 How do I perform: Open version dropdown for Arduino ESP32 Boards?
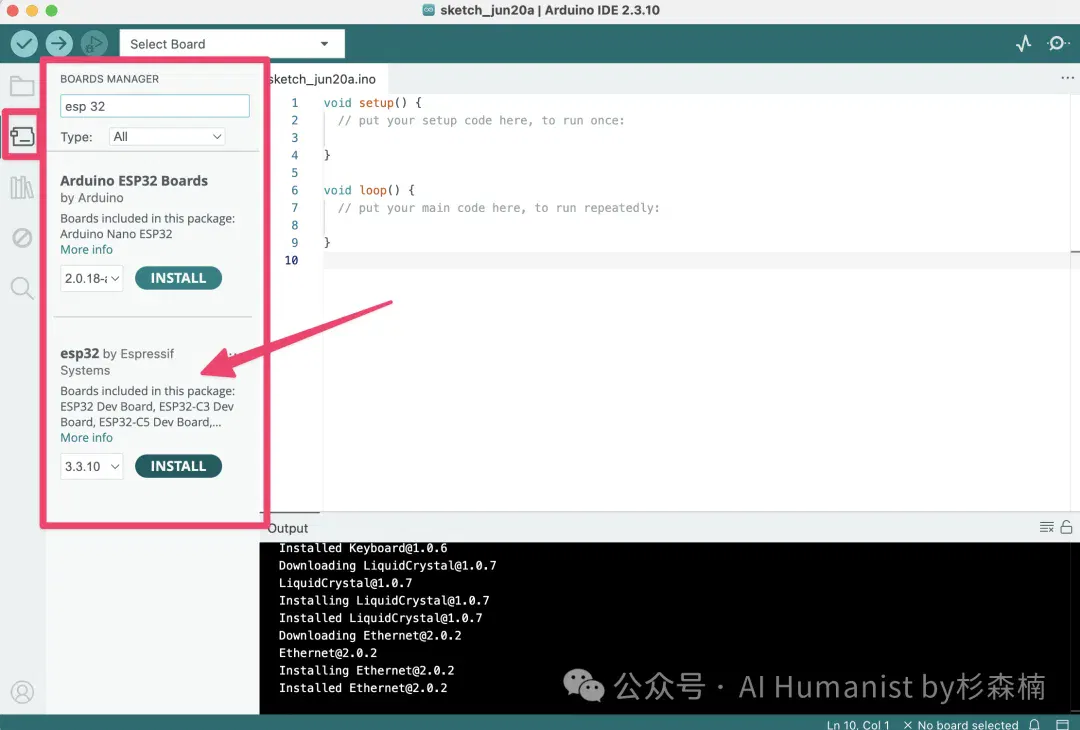(92, 278)
